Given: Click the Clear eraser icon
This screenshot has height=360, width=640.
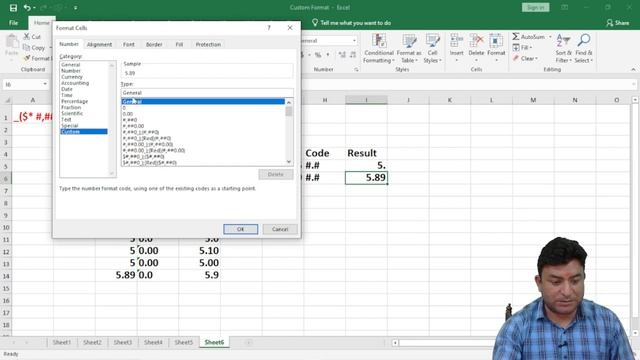Looking at the screenshot, I should pyautogui.click(x=516, y=58).
